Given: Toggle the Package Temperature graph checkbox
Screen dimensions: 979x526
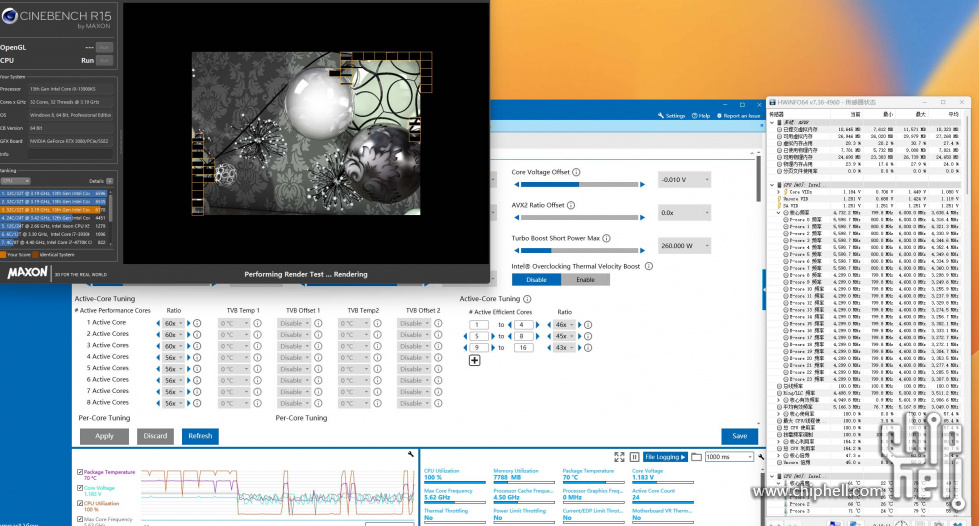Looking at the screenshot, I should pyautogui.click(x=80, y=472).
